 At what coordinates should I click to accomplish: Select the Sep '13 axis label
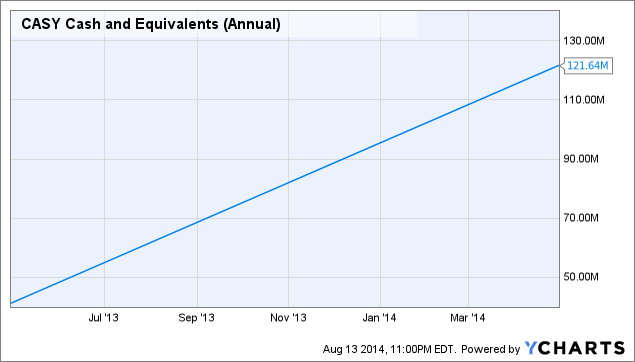click(x=196, y=318)
